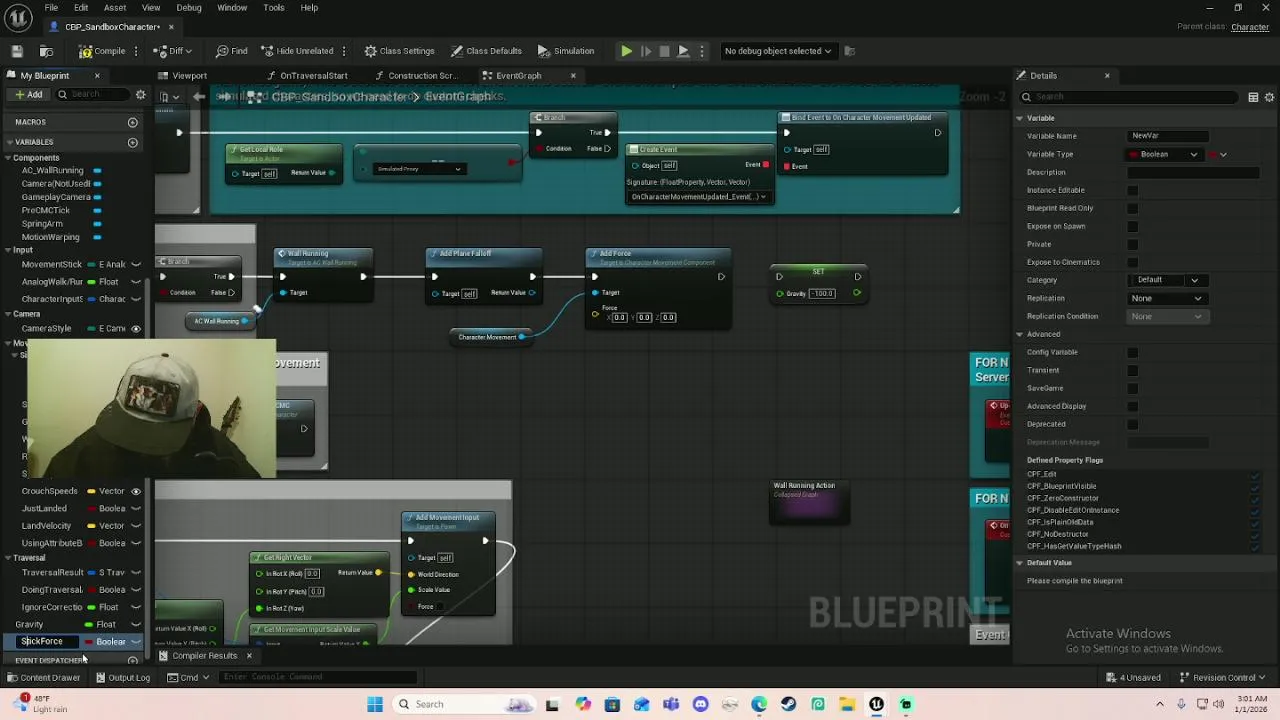Open play mode options dots
The image size is (1280, 720).
pos(701,51)
